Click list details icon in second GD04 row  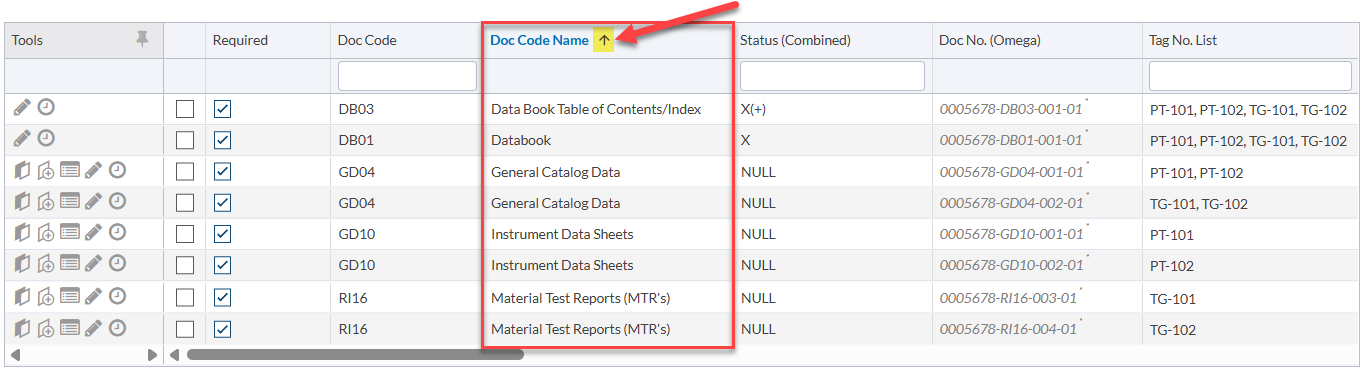(69, 202)
